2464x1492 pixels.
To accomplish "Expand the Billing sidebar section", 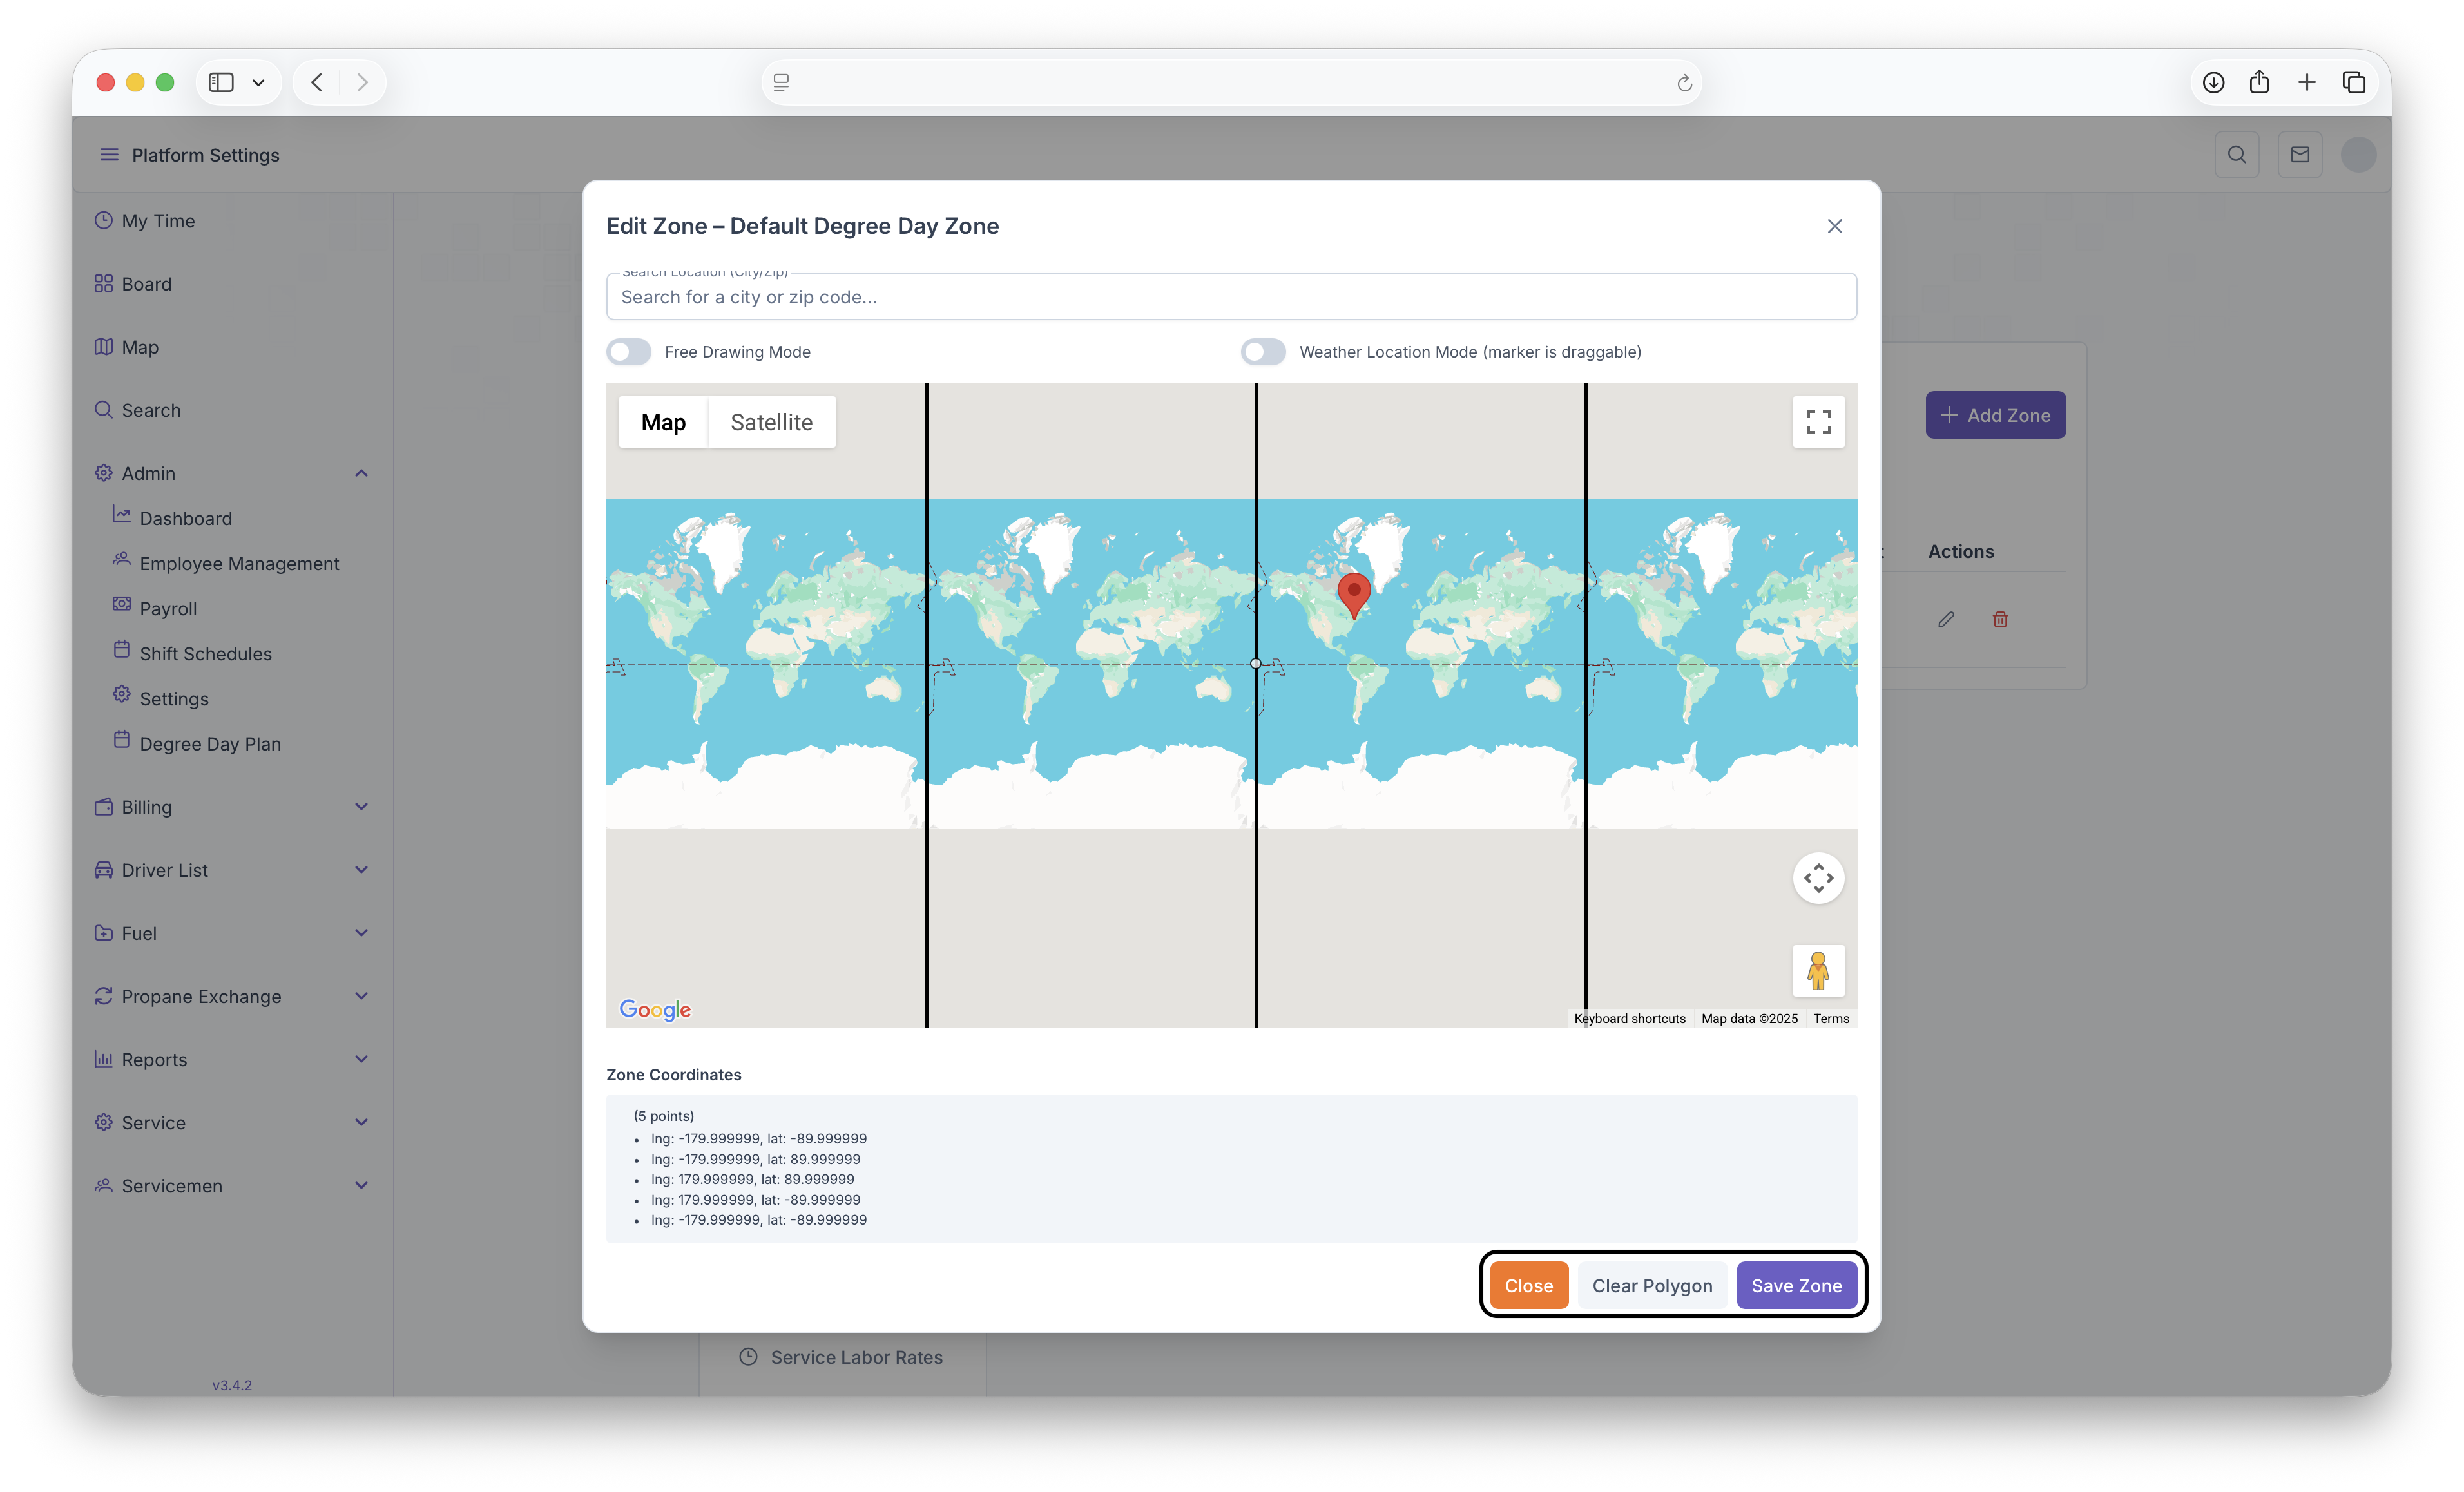I will (x=361, y=807).
